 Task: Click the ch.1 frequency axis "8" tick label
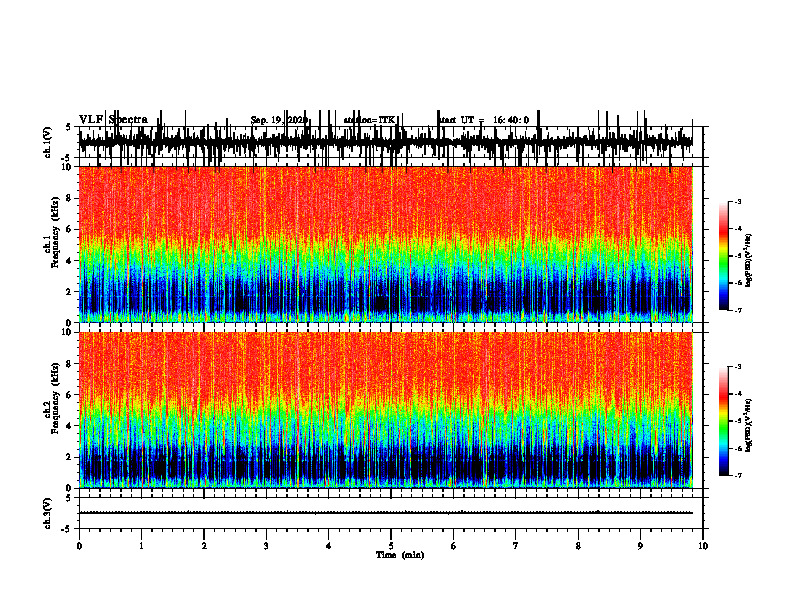70,198
